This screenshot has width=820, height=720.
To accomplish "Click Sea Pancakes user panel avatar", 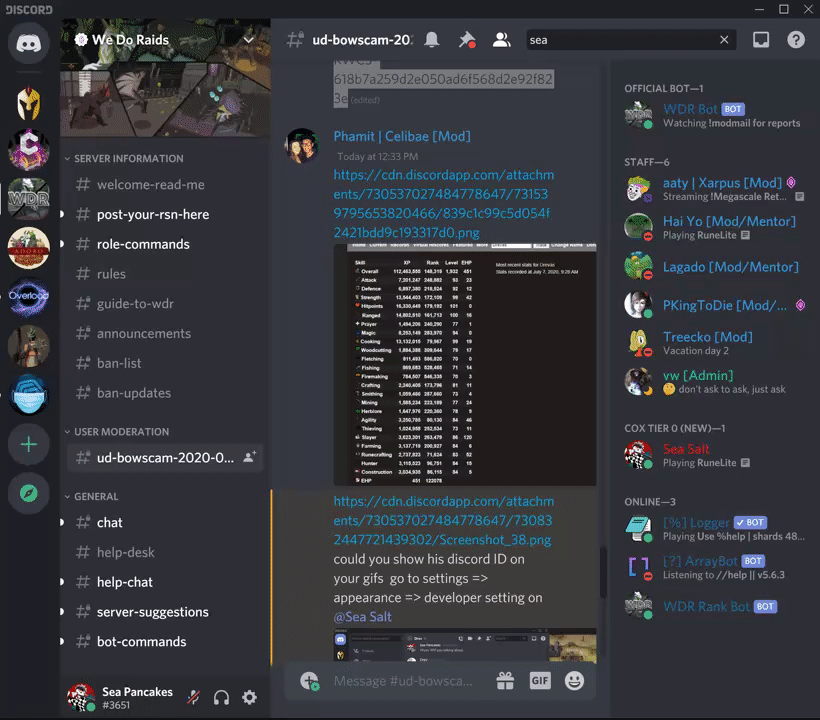I will tap(81, 698).
